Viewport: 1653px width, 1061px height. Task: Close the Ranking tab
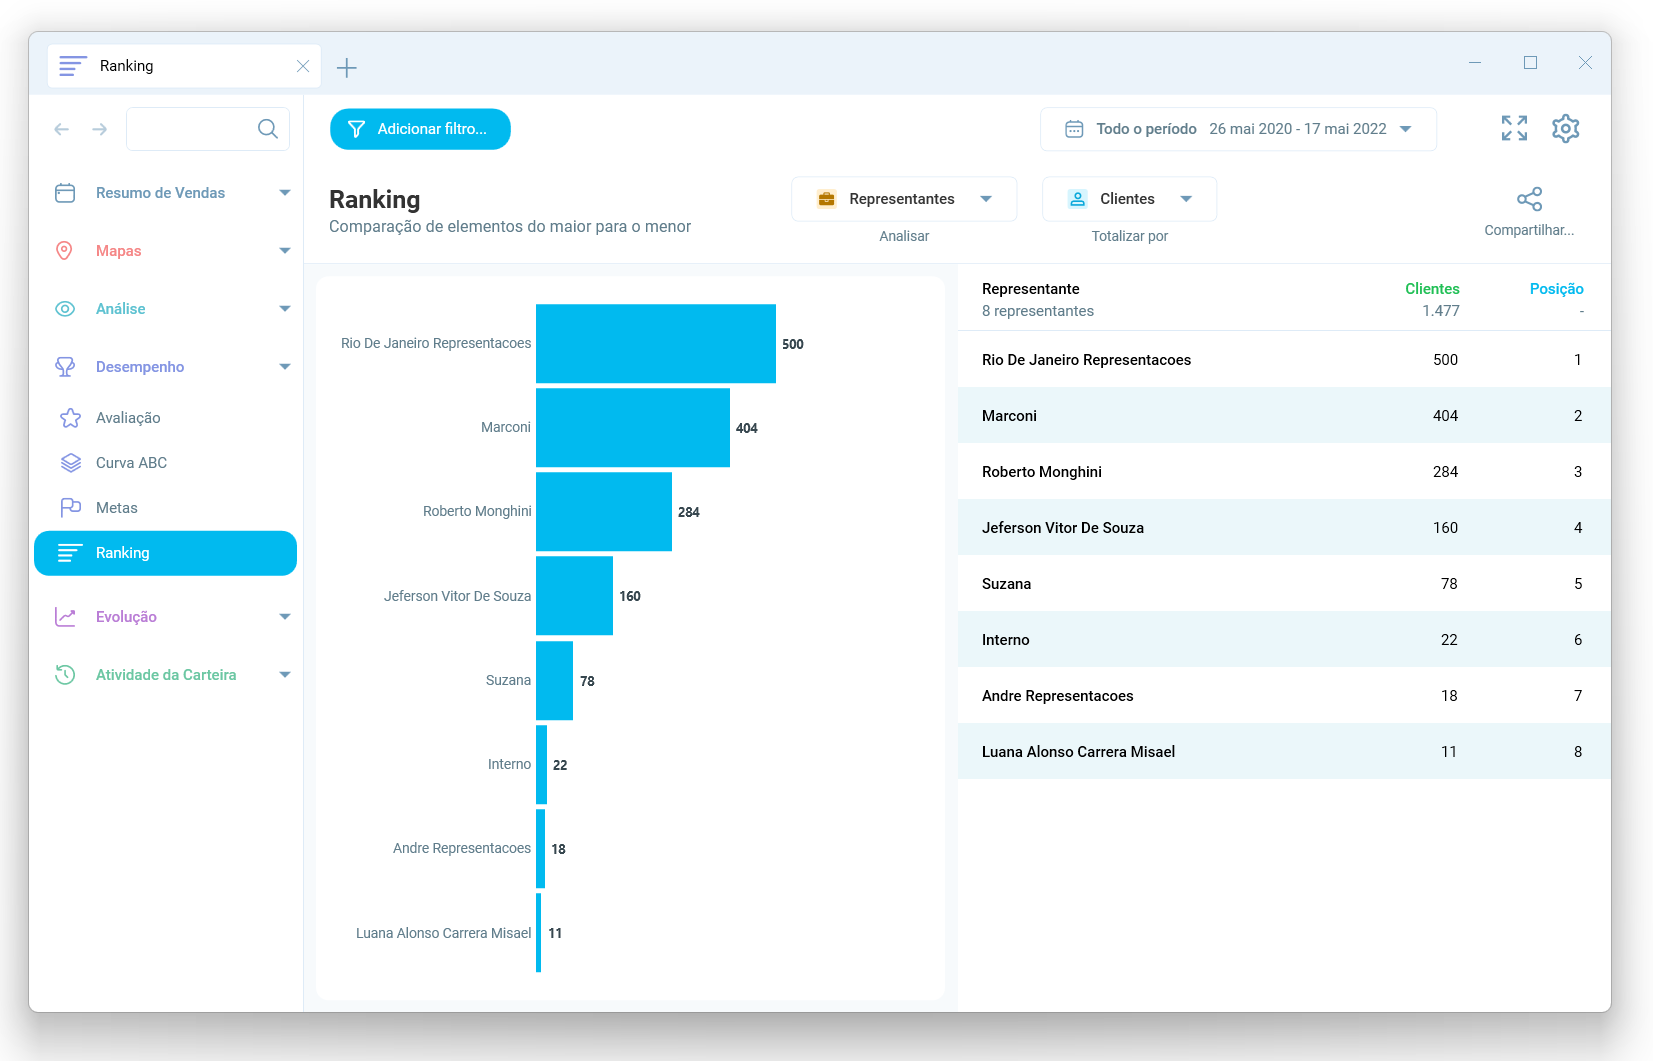[303, 66]
